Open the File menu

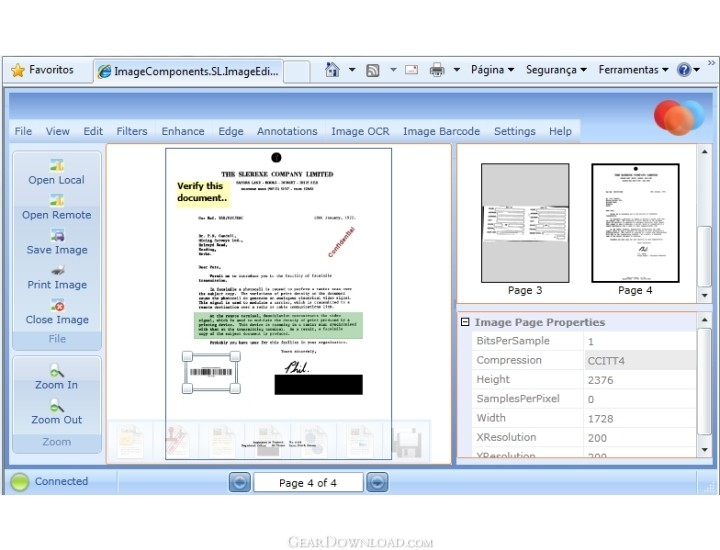pyautogui.click(x=23, y=131)
